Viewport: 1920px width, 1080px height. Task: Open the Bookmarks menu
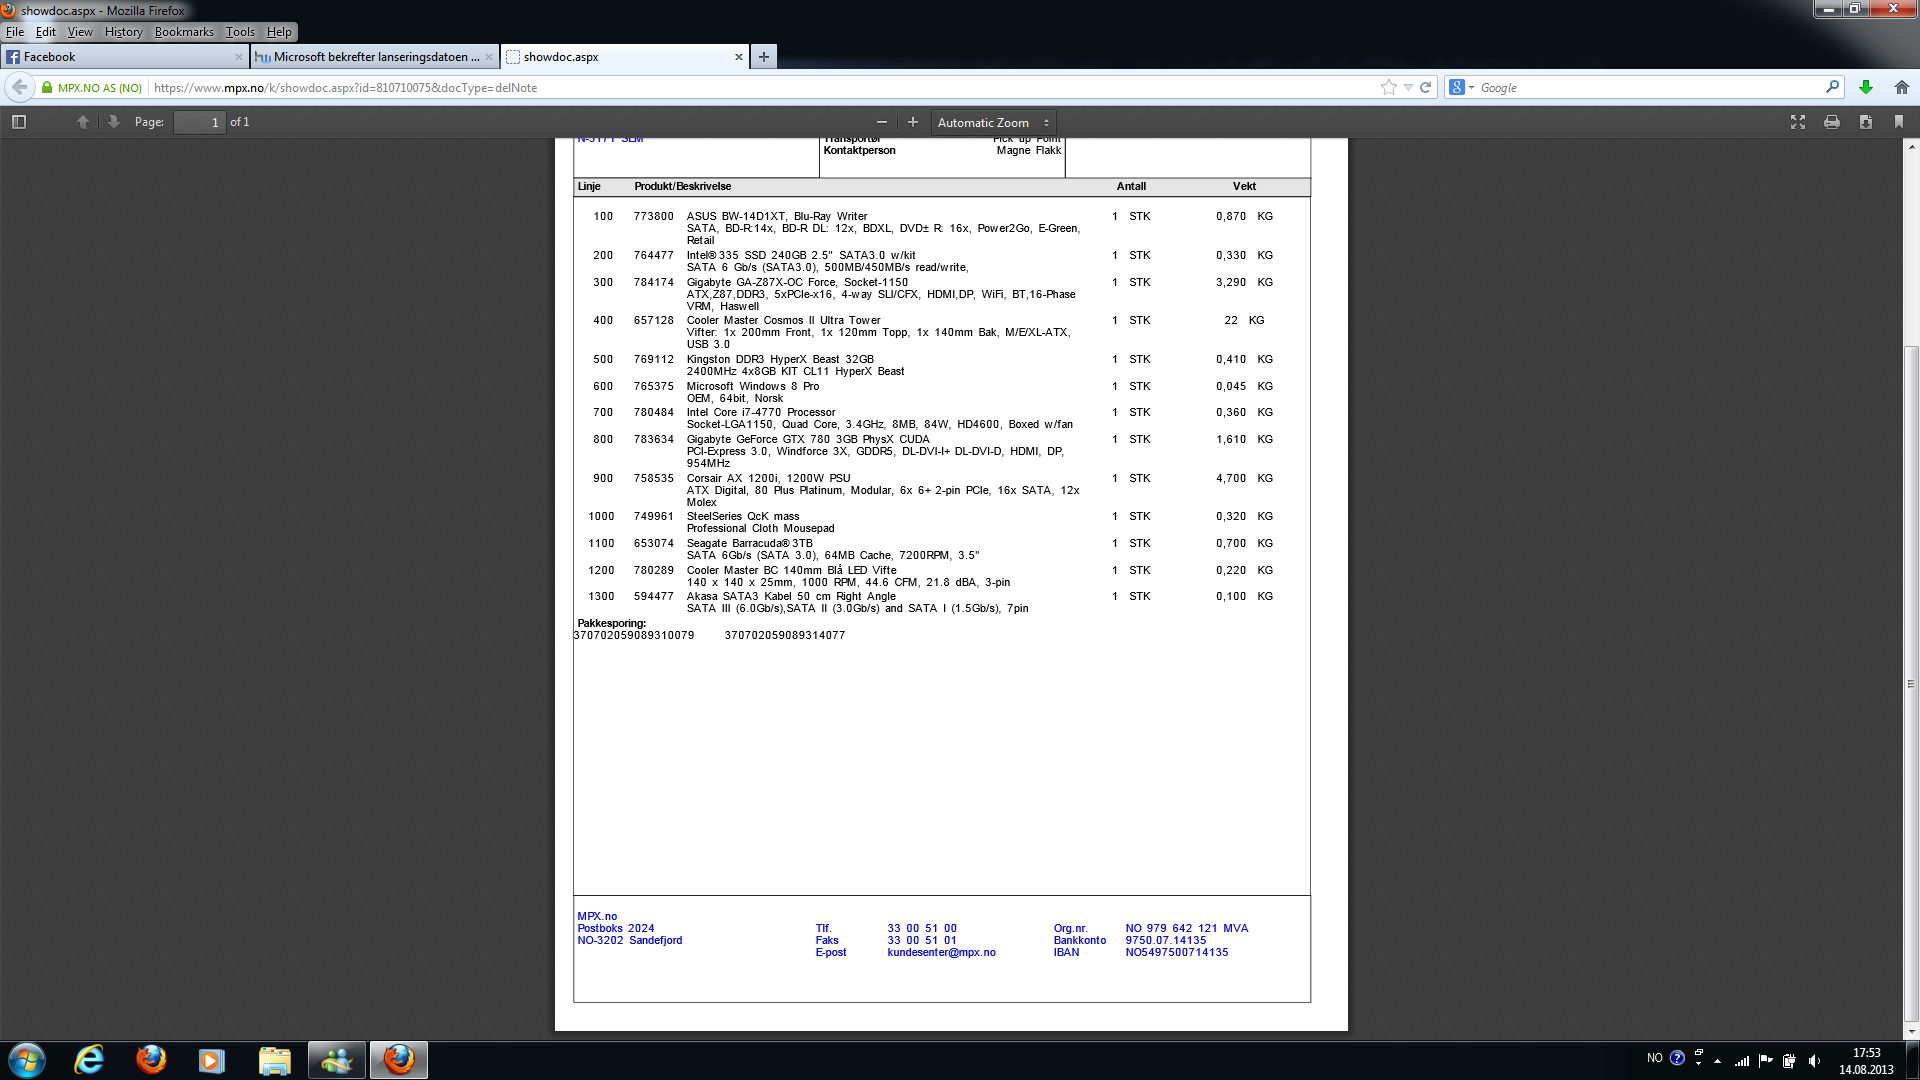(x=184, y=32)
